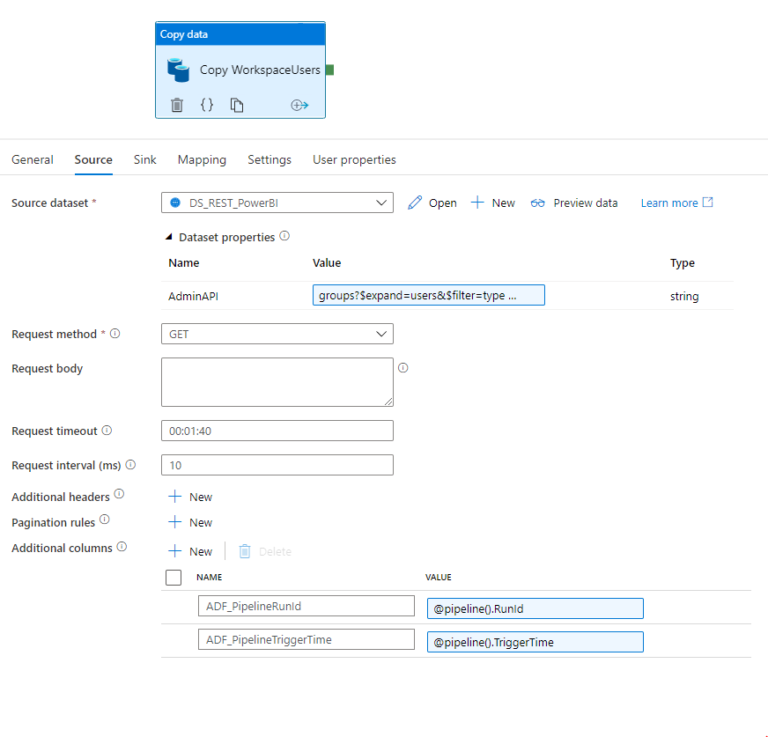Open the Mapping tab
Viewport: 768px width, 737px height.
(x=202, y=160)
